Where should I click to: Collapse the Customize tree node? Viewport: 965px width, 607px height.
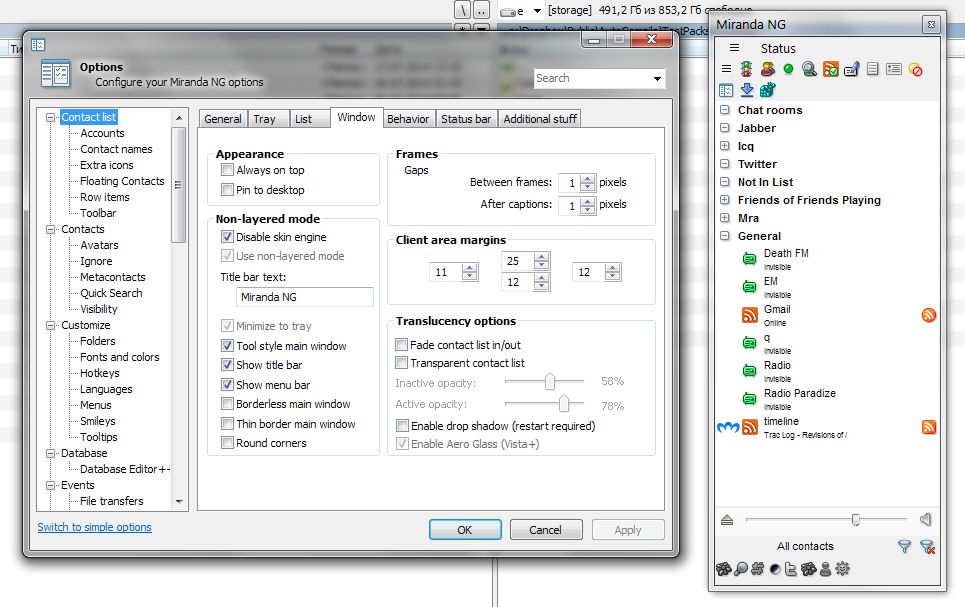[x=50, y=325]
